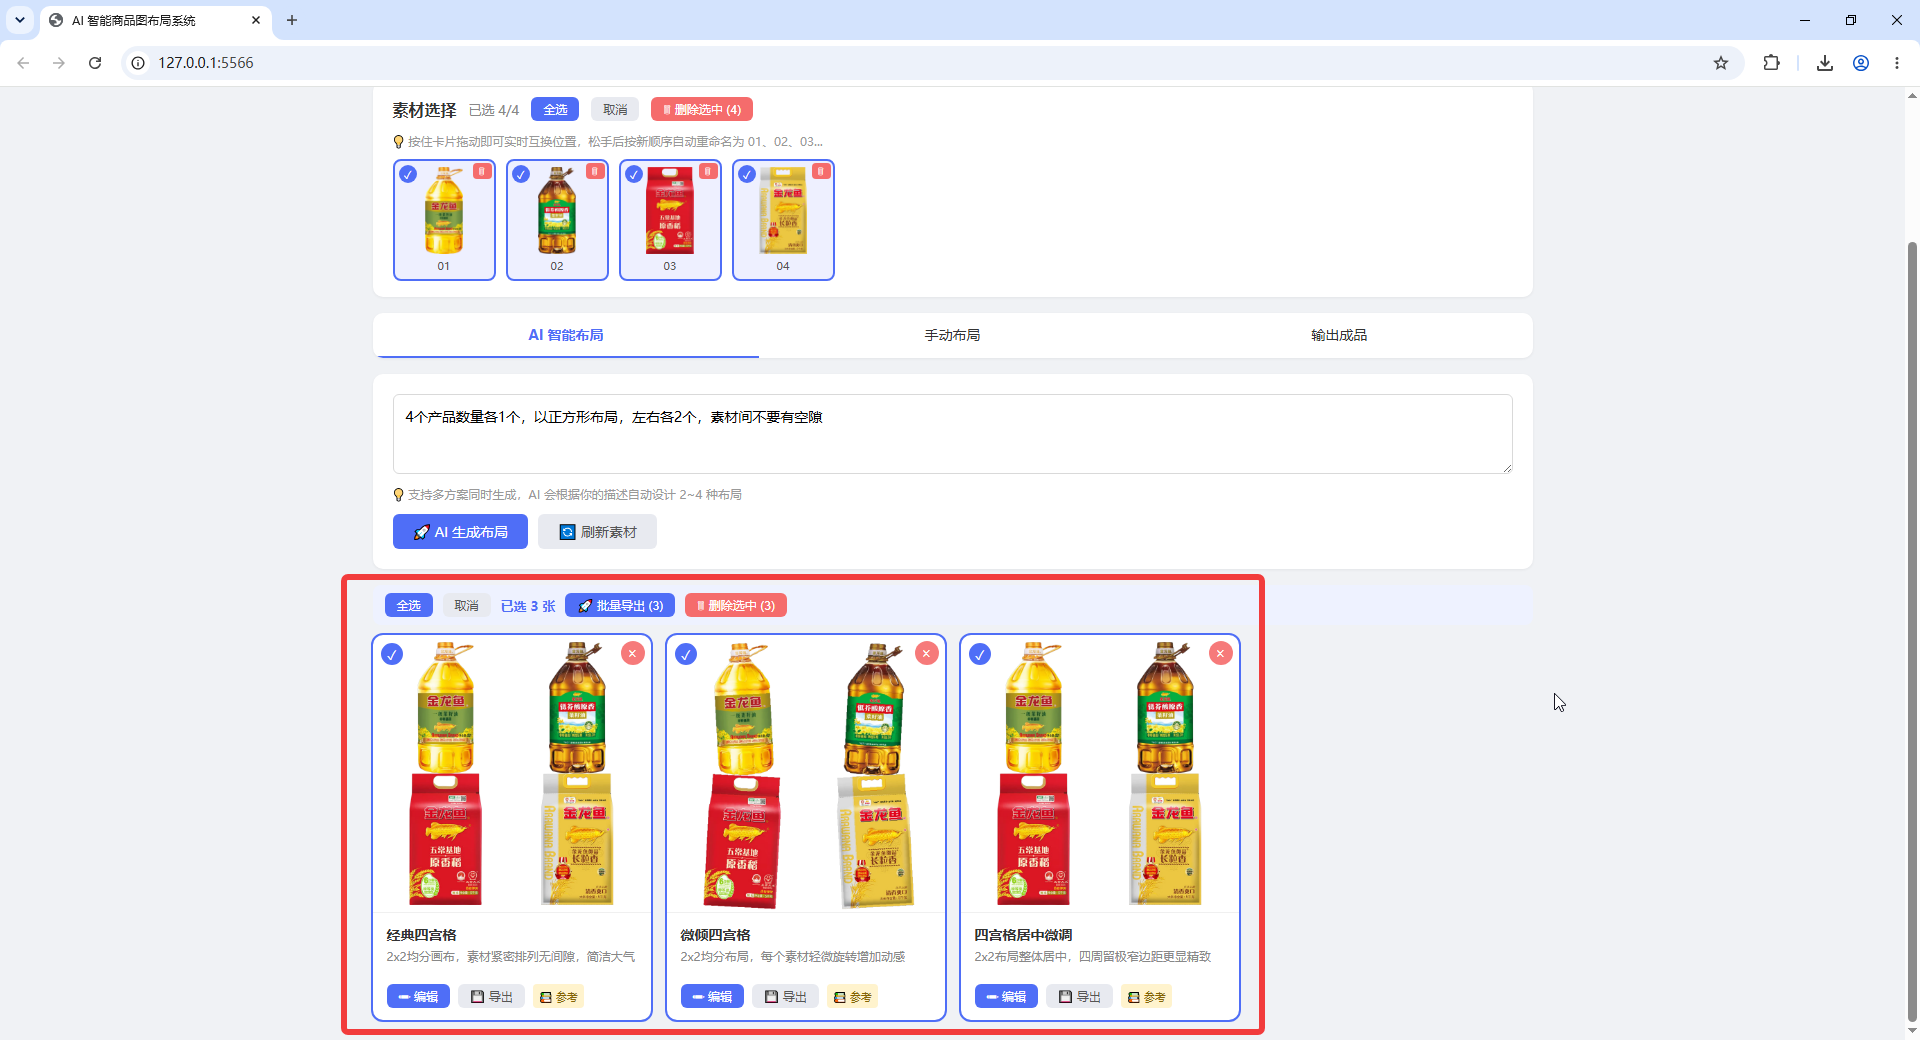Viewport: 1920px width, 1040px height.
Task: Click 批量导出 (3) button
Action: coord(620,605)
